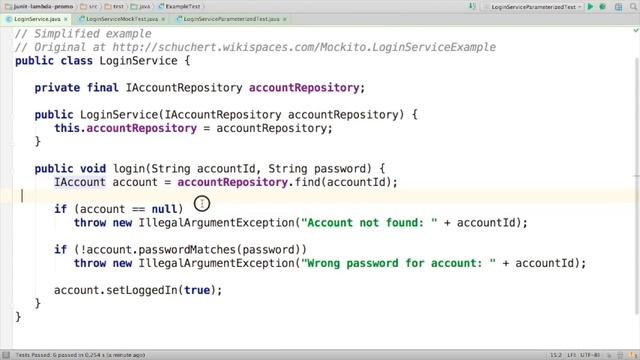Click the IAccount type in login method

coord(80,182)
